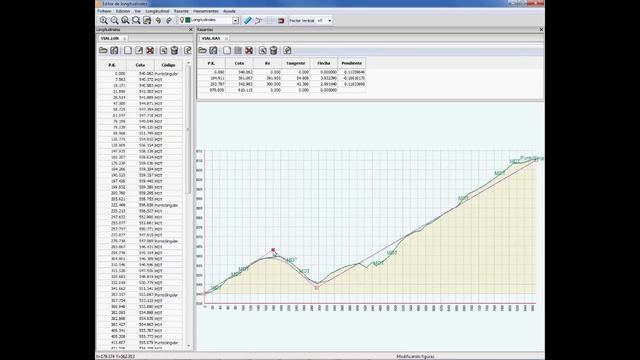Click red X delete icon in Longitudinales panel
640x360 pixels.
tap(150, 50)
